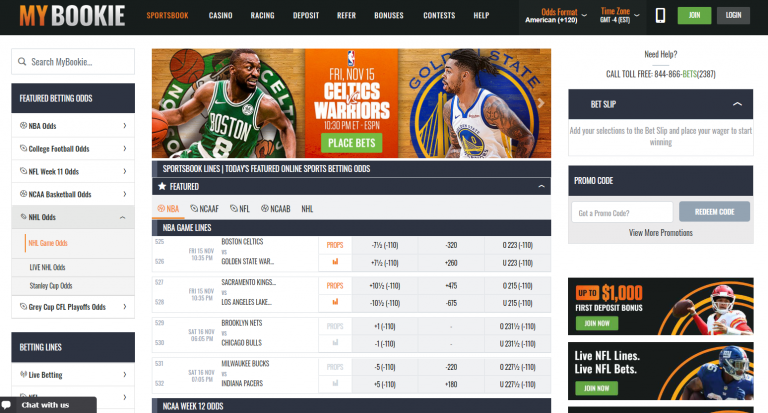Click the MyBookie logo
Viewport: 768px width, 413px height.
[72, 16]
